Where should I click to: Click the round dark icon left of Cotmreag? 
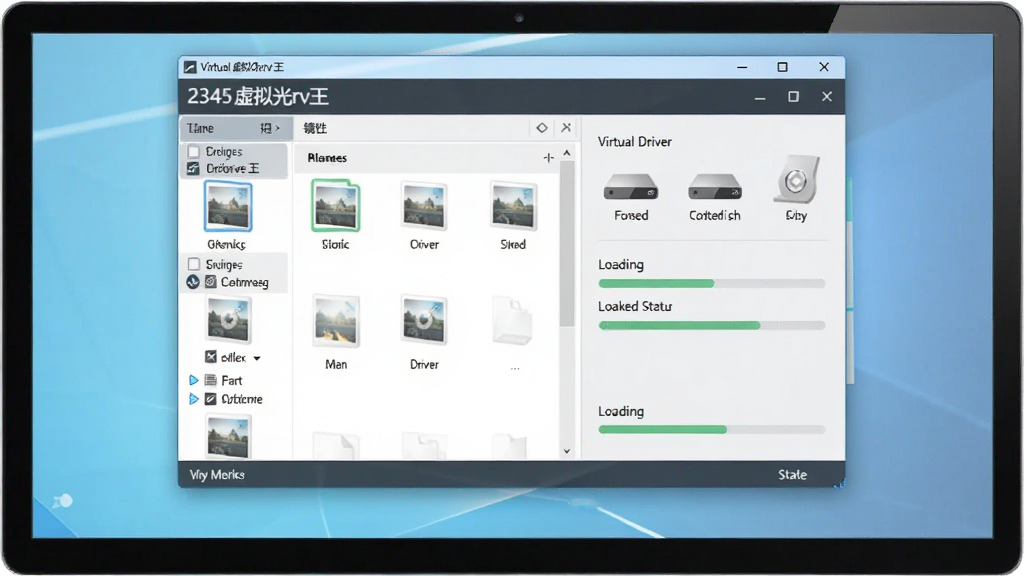193,282
